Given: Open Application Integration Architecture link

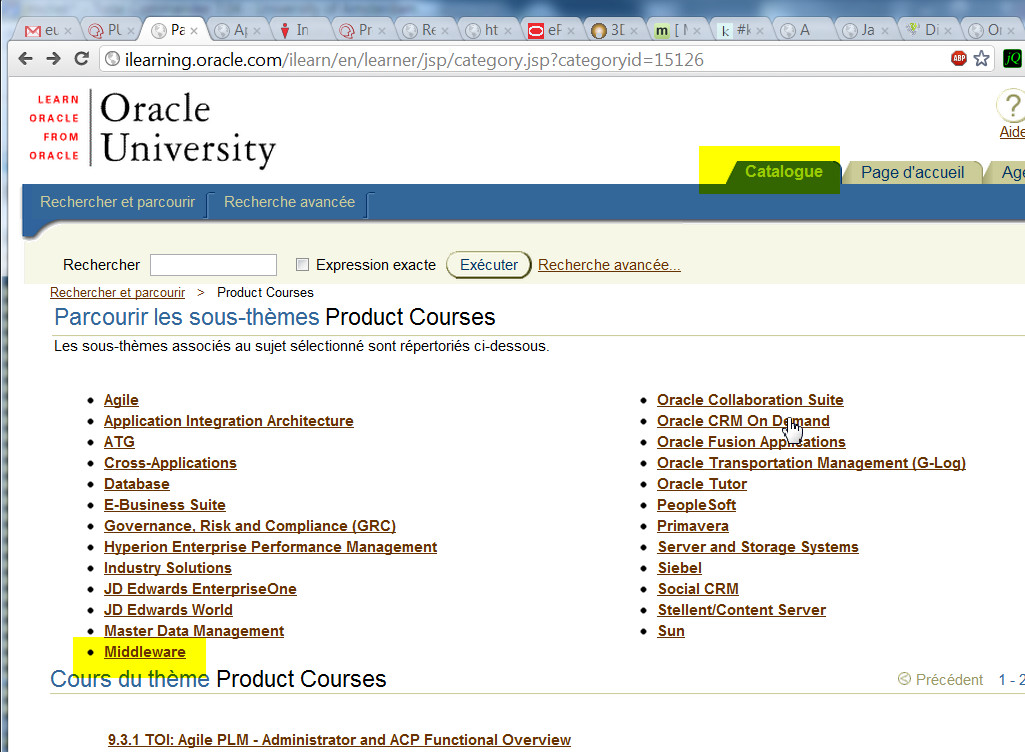Looking at the screenshot, I should pyautogui.click(x=229, y=420).
